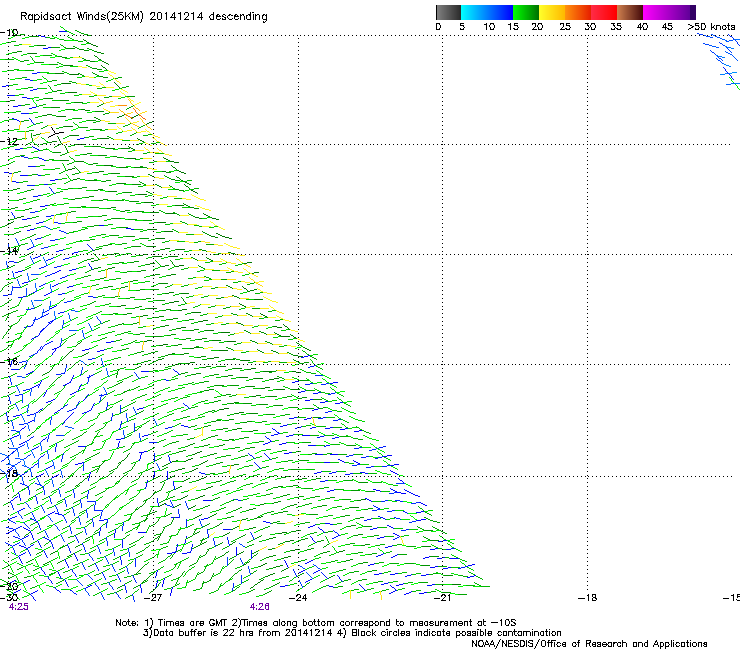Click the purple '4:25' time label
Viewport: 740px width, 650px height.
[18, 607]
